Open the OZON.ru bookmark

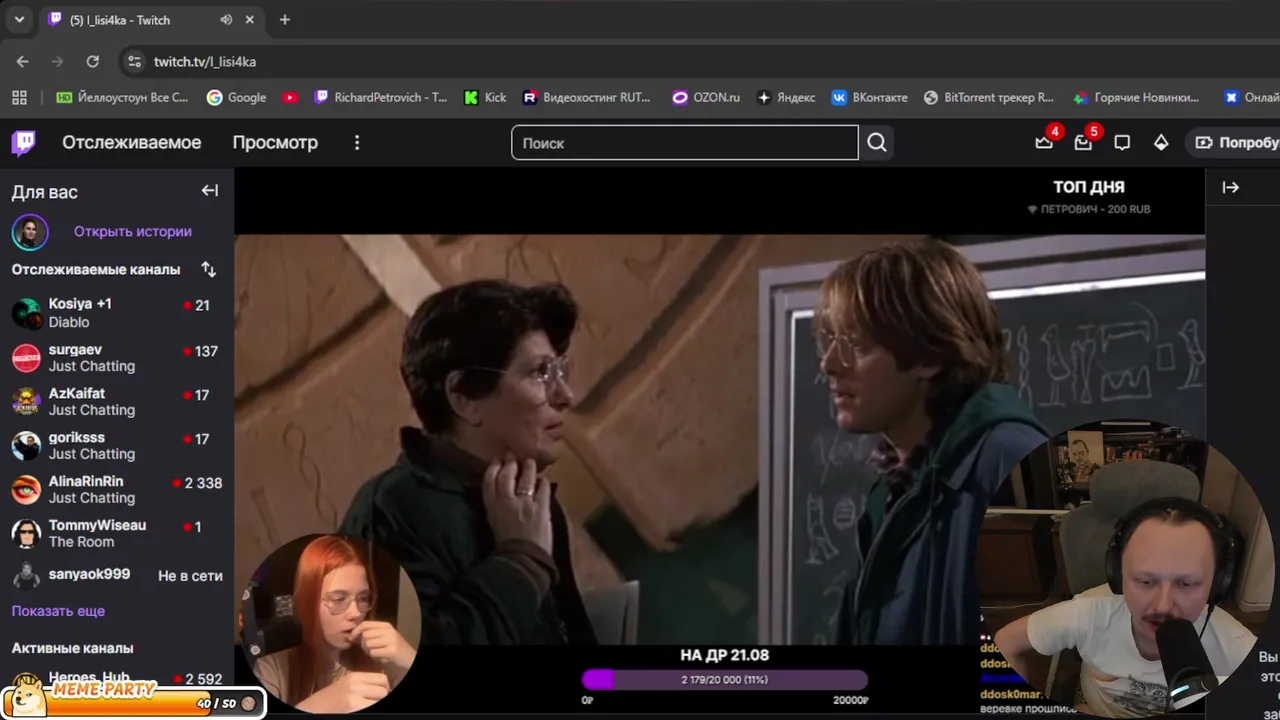[706, 97]
